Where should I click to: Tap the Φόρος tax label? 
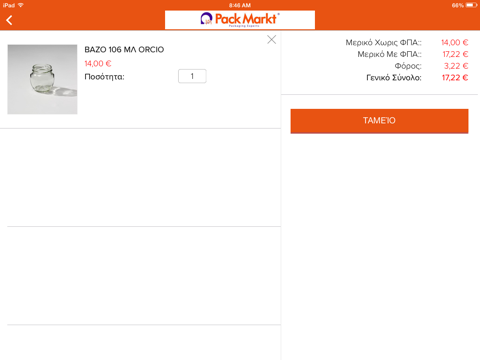click(x=408, y=66)
